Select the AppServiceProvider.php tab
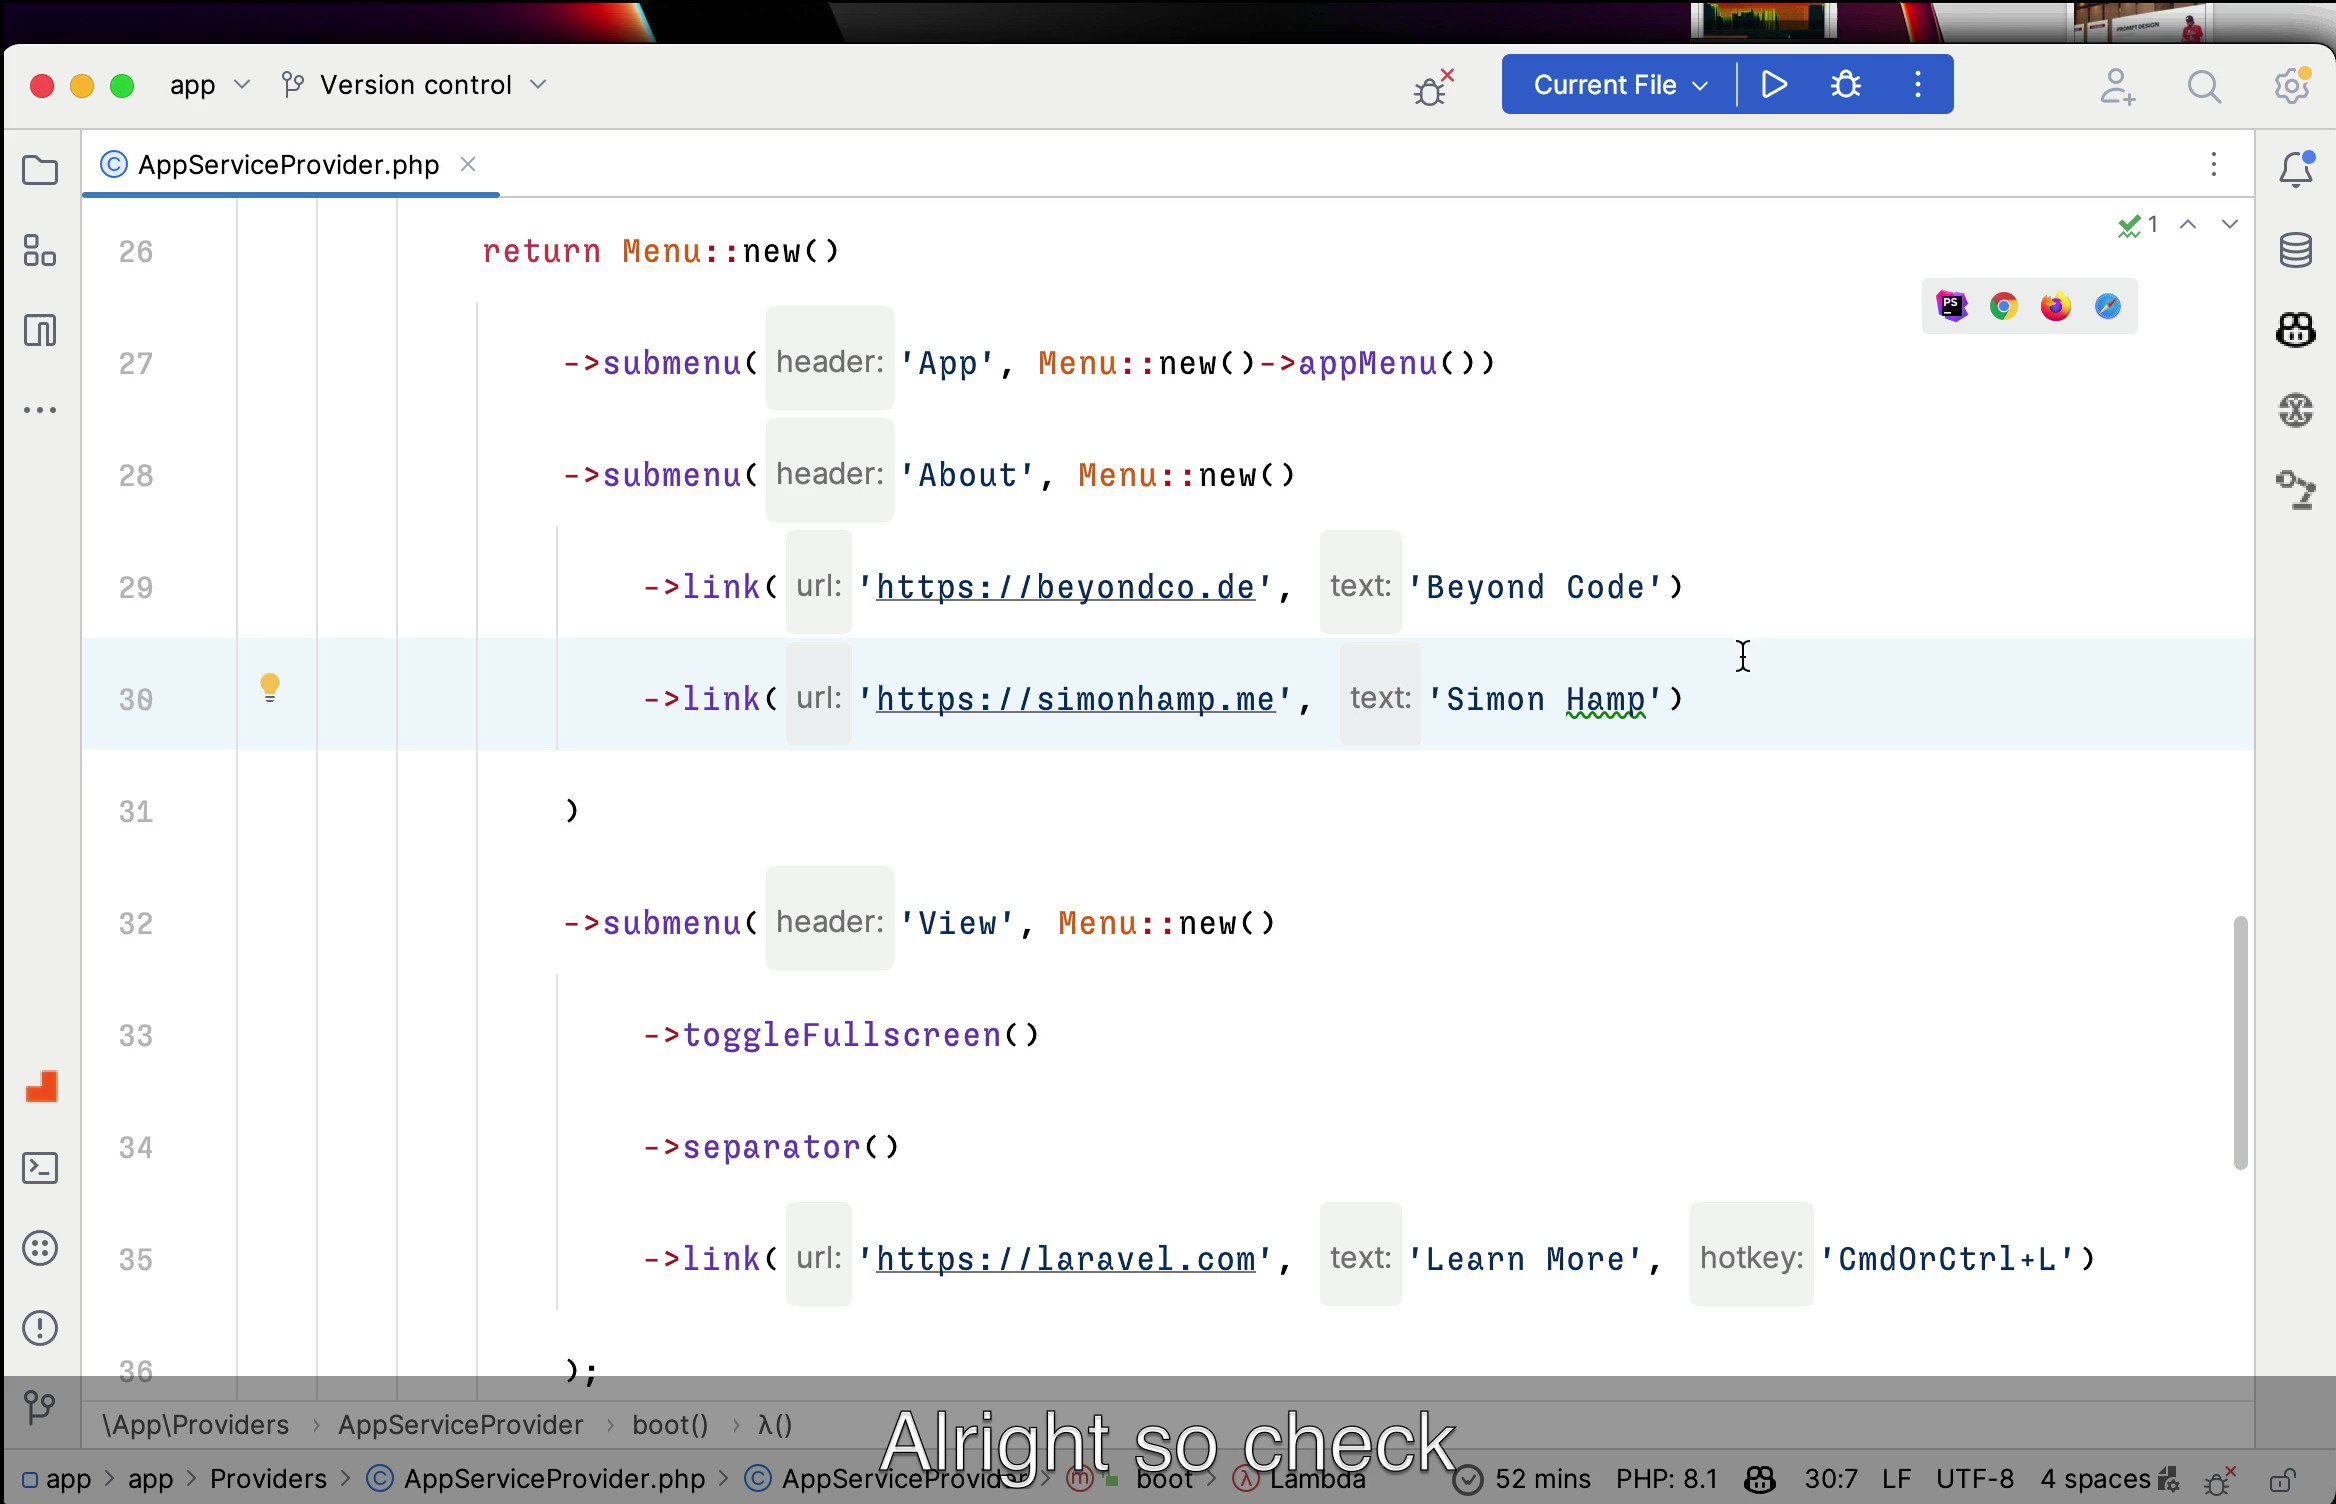Image resolution: width=2336 pixels, height=1504 pixels. pos(288,164)
